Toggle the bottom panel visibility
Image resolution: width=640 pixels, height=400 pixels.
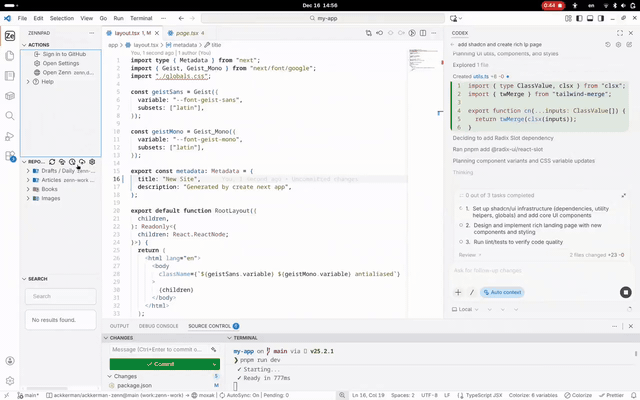(590, 18)
